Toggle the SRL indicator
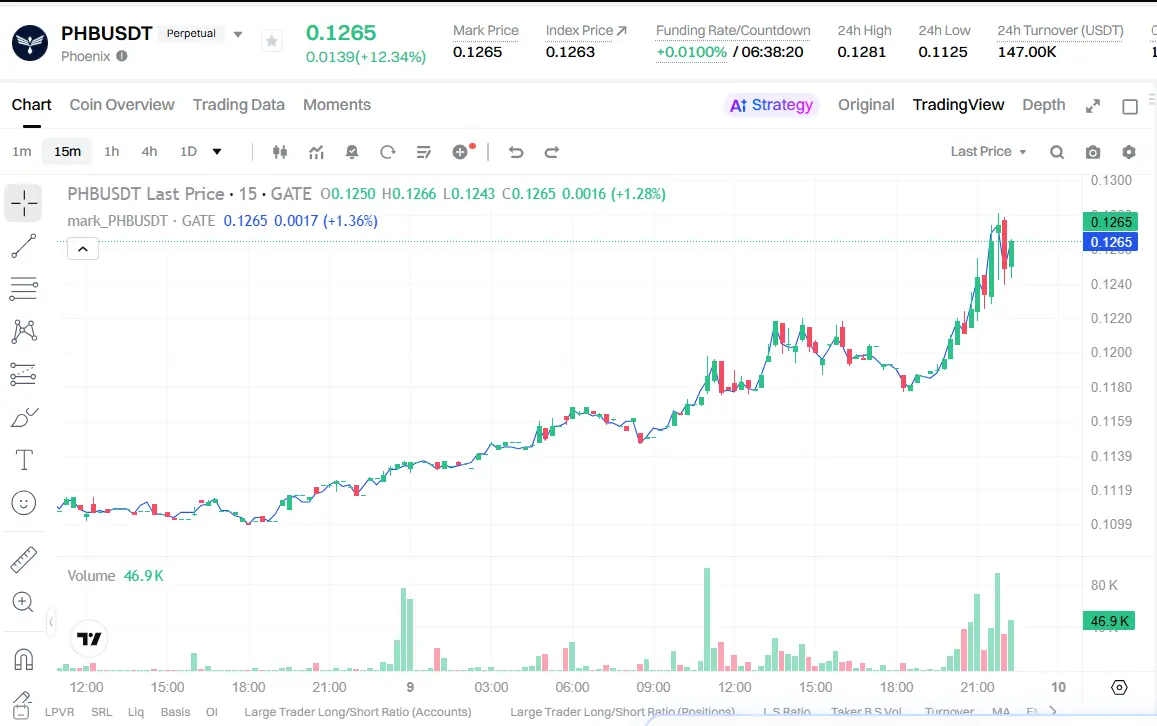The width and height of the screenshot is (1157, 726). (x=102, y=712)
